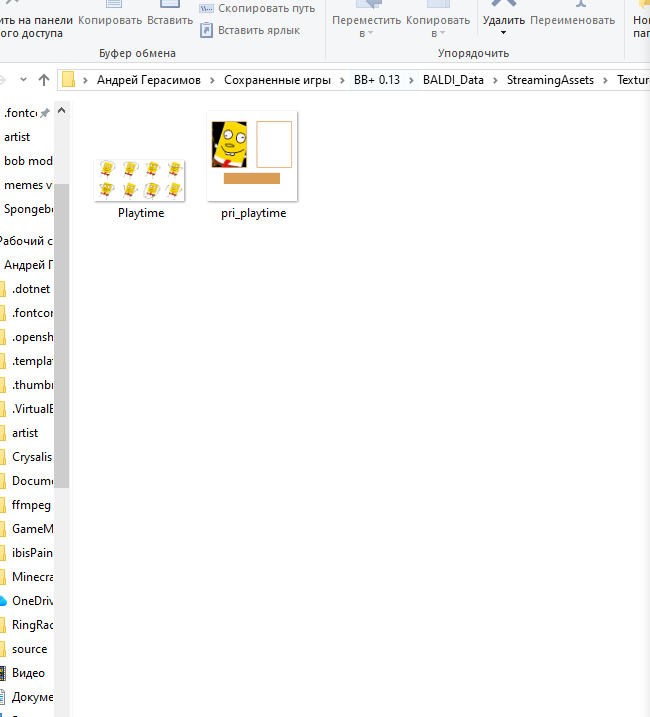This screenshot has width=650, height=717.
Task: Go up one folder level arrow
Action: click(x=44, y=80)
